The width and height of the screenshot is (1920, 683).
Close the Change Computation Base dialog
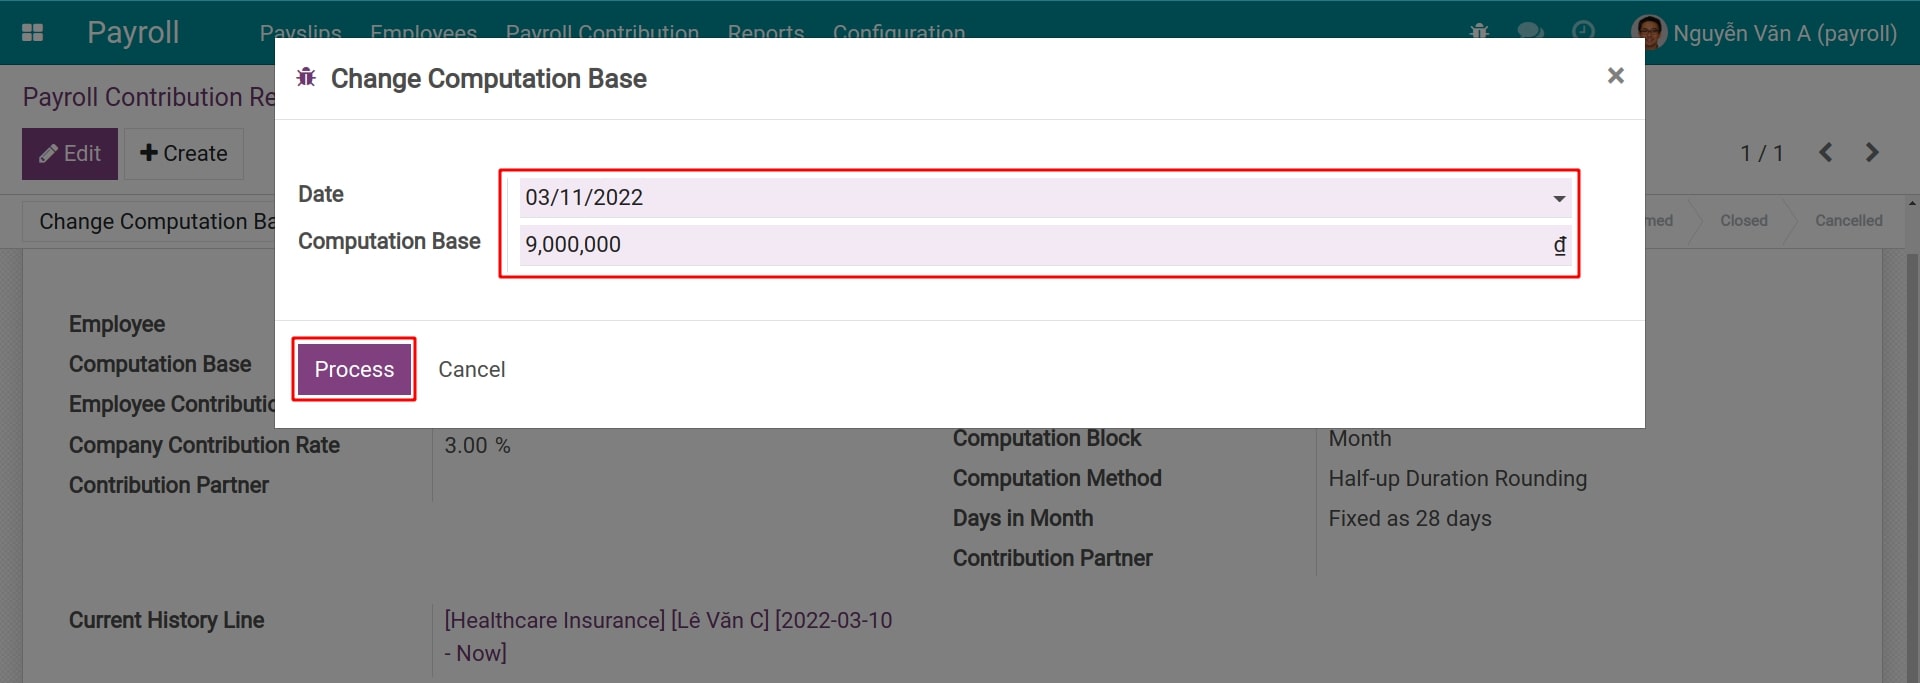click(x=1615, y=76)
